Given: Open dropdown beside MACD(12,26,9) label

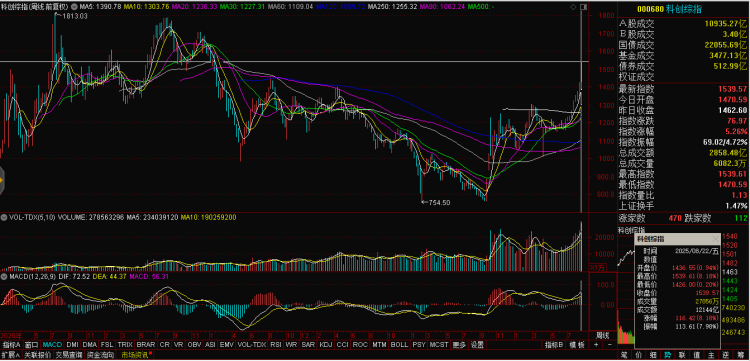Looking at the screenshot, I should click(4, 277).
